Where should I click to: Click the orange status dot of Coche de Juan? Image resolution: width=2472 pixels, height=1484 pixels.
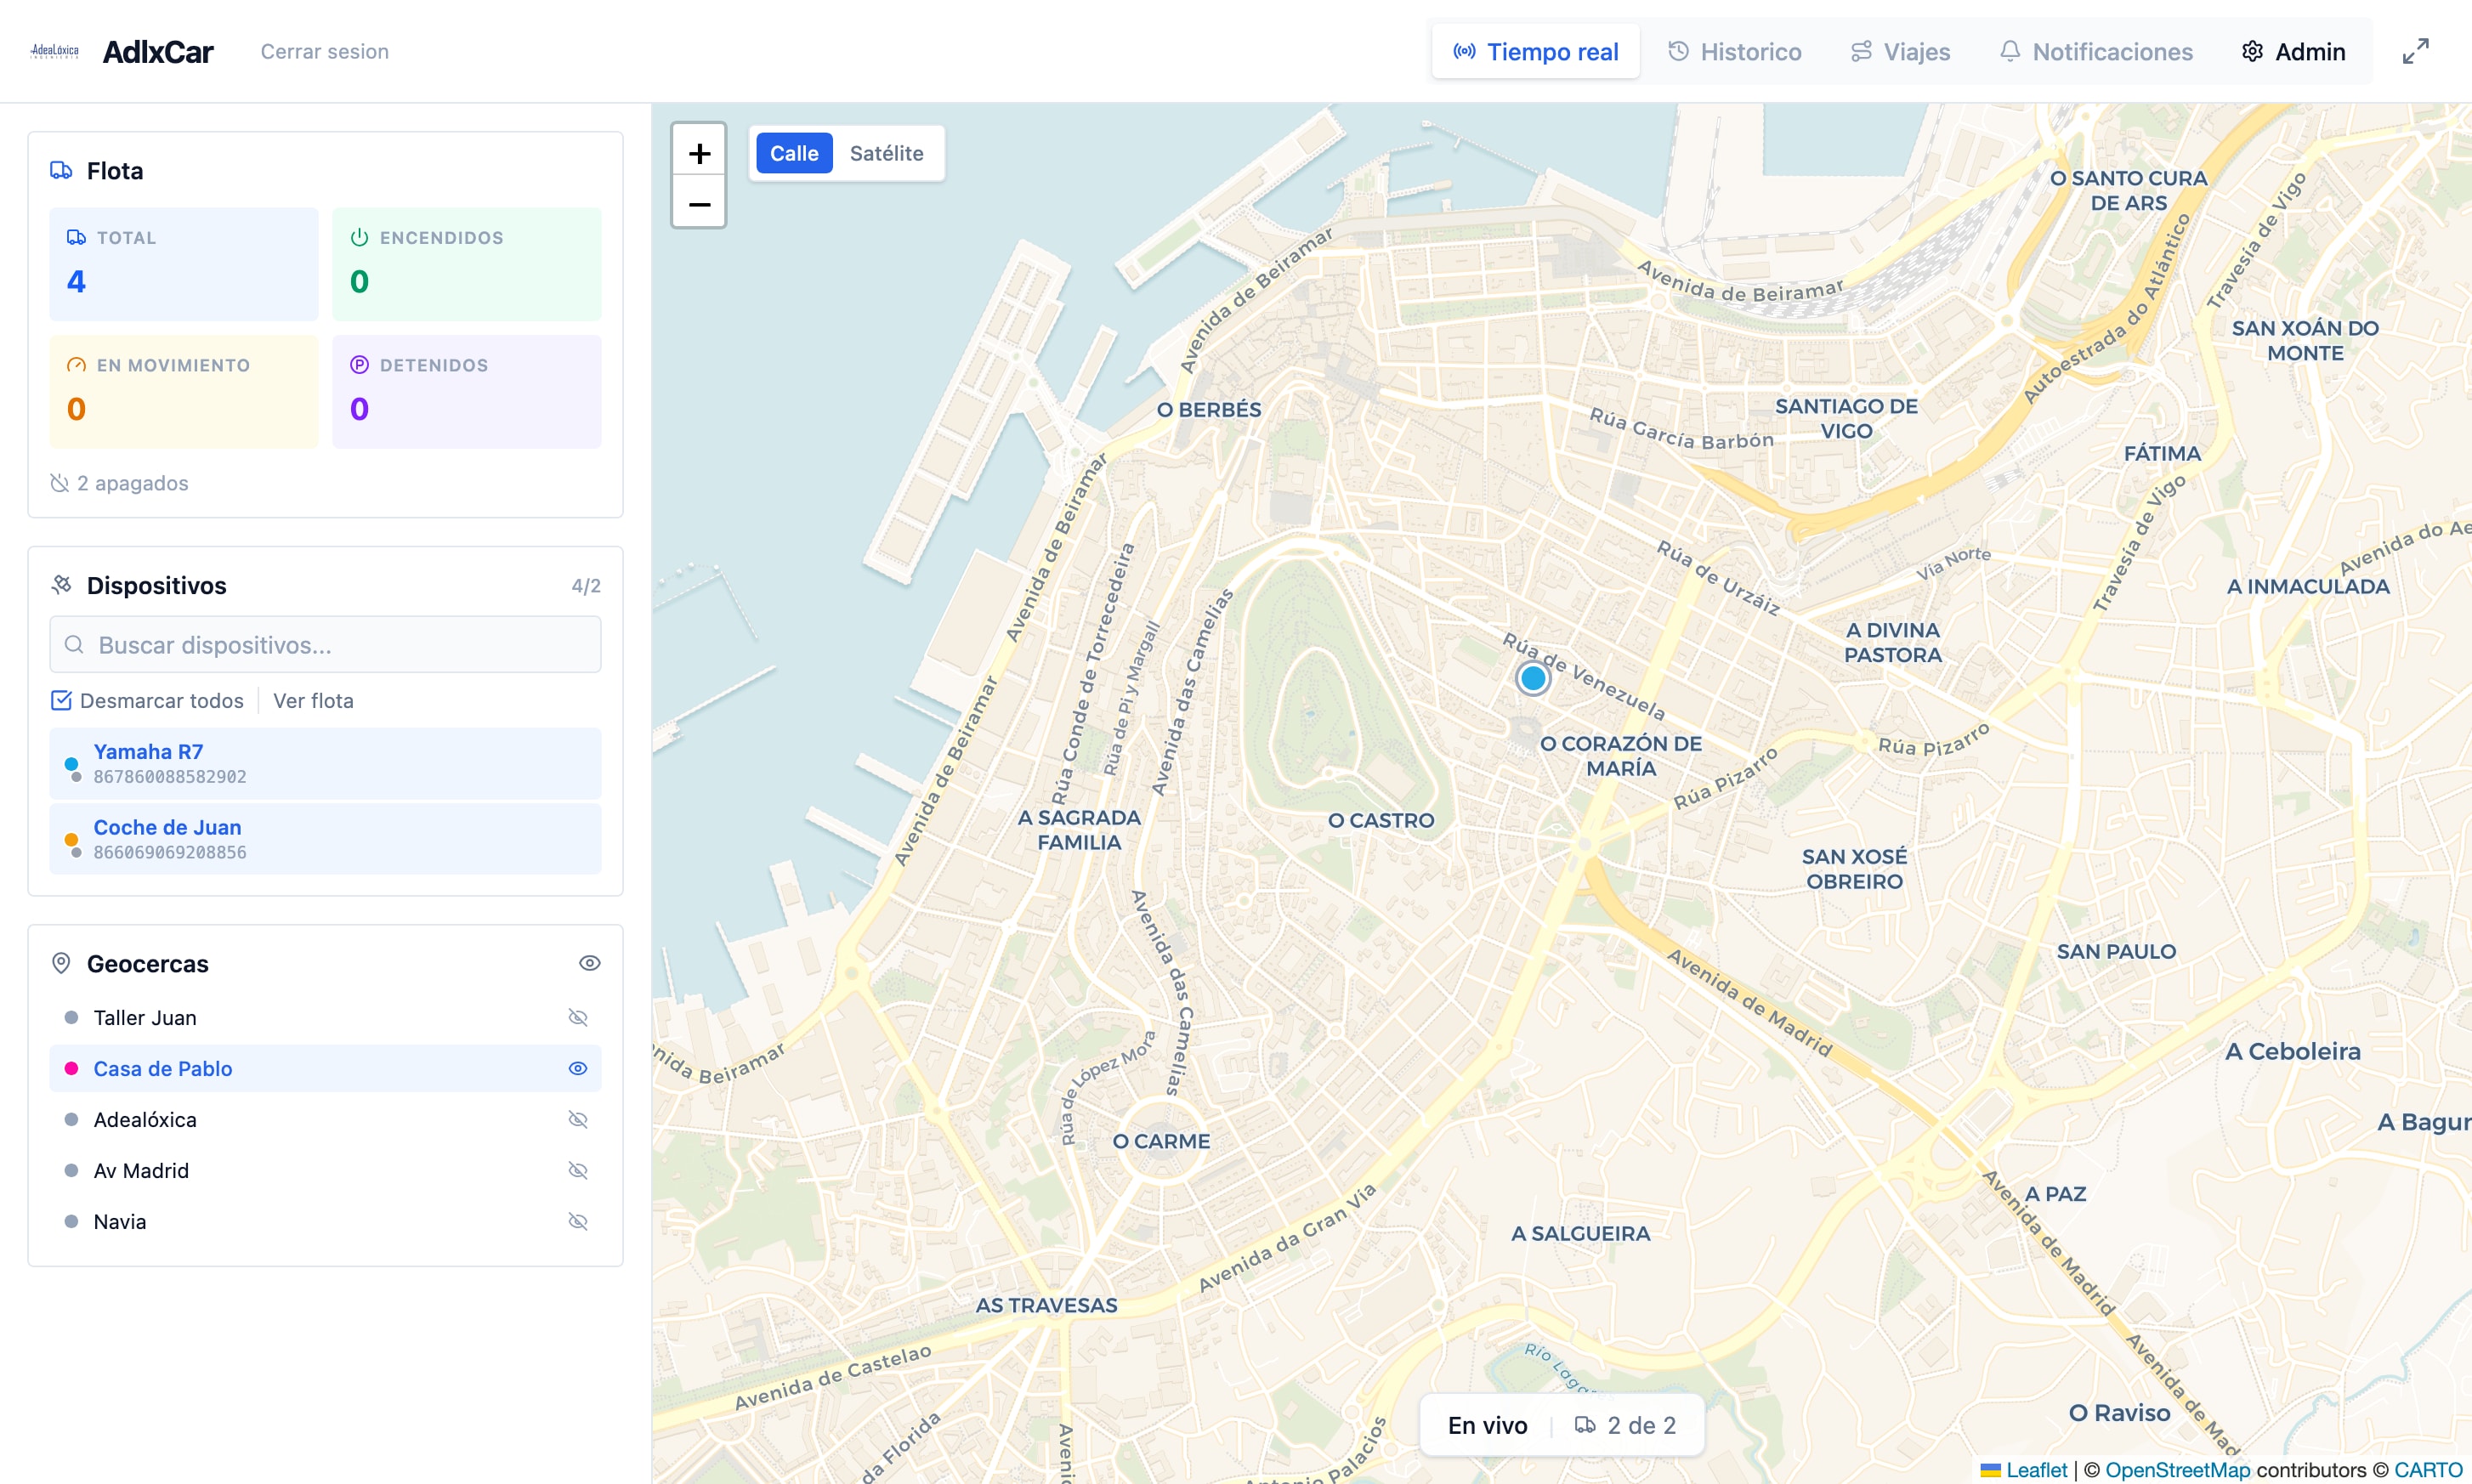(71, 839)
